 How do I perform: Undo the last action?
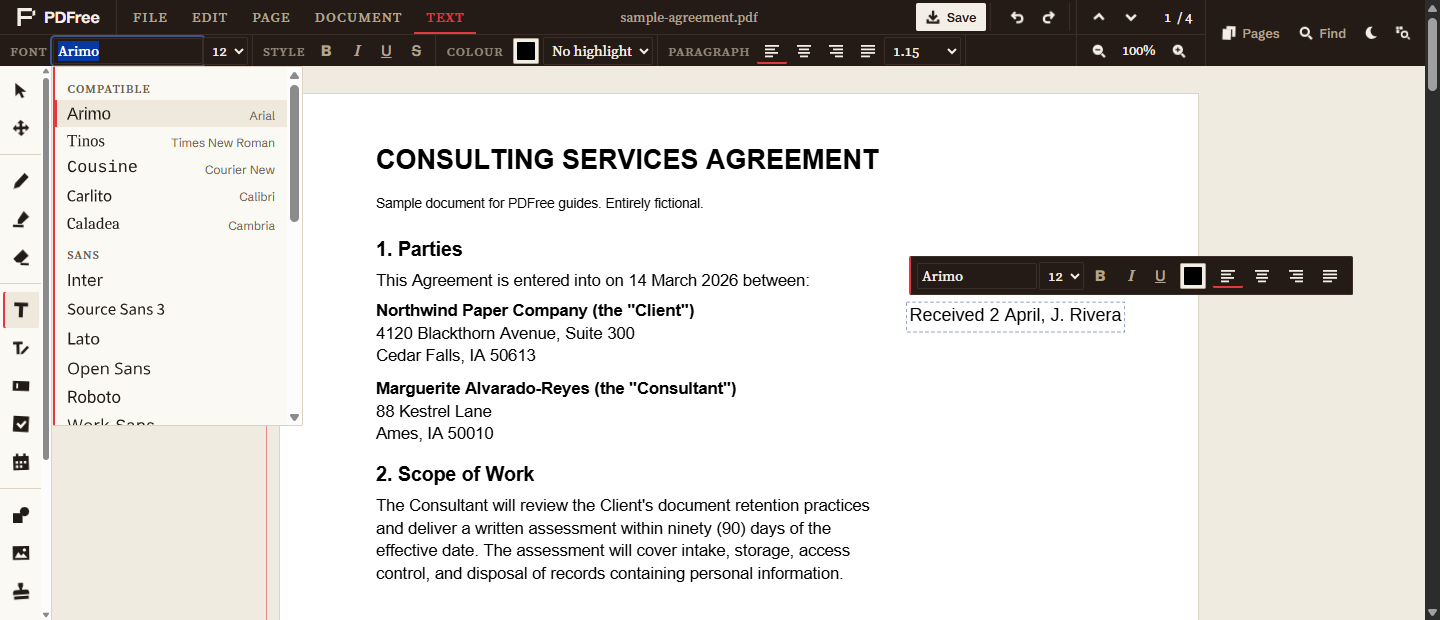tap(1017, 18)
